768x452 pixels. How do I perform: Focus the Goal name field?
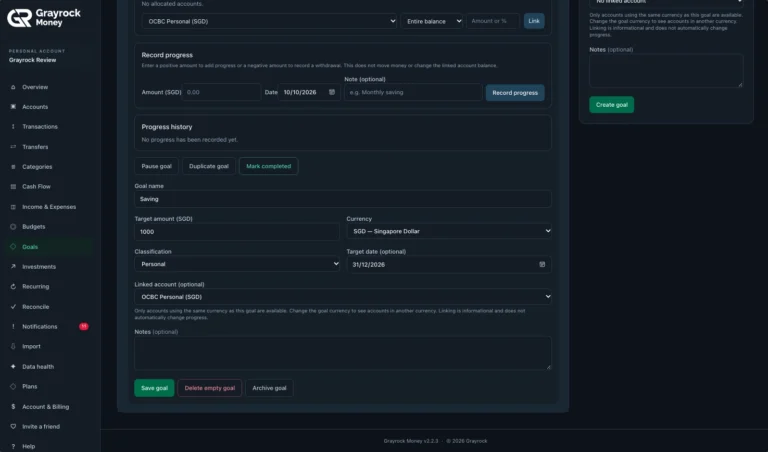point(343,199)
